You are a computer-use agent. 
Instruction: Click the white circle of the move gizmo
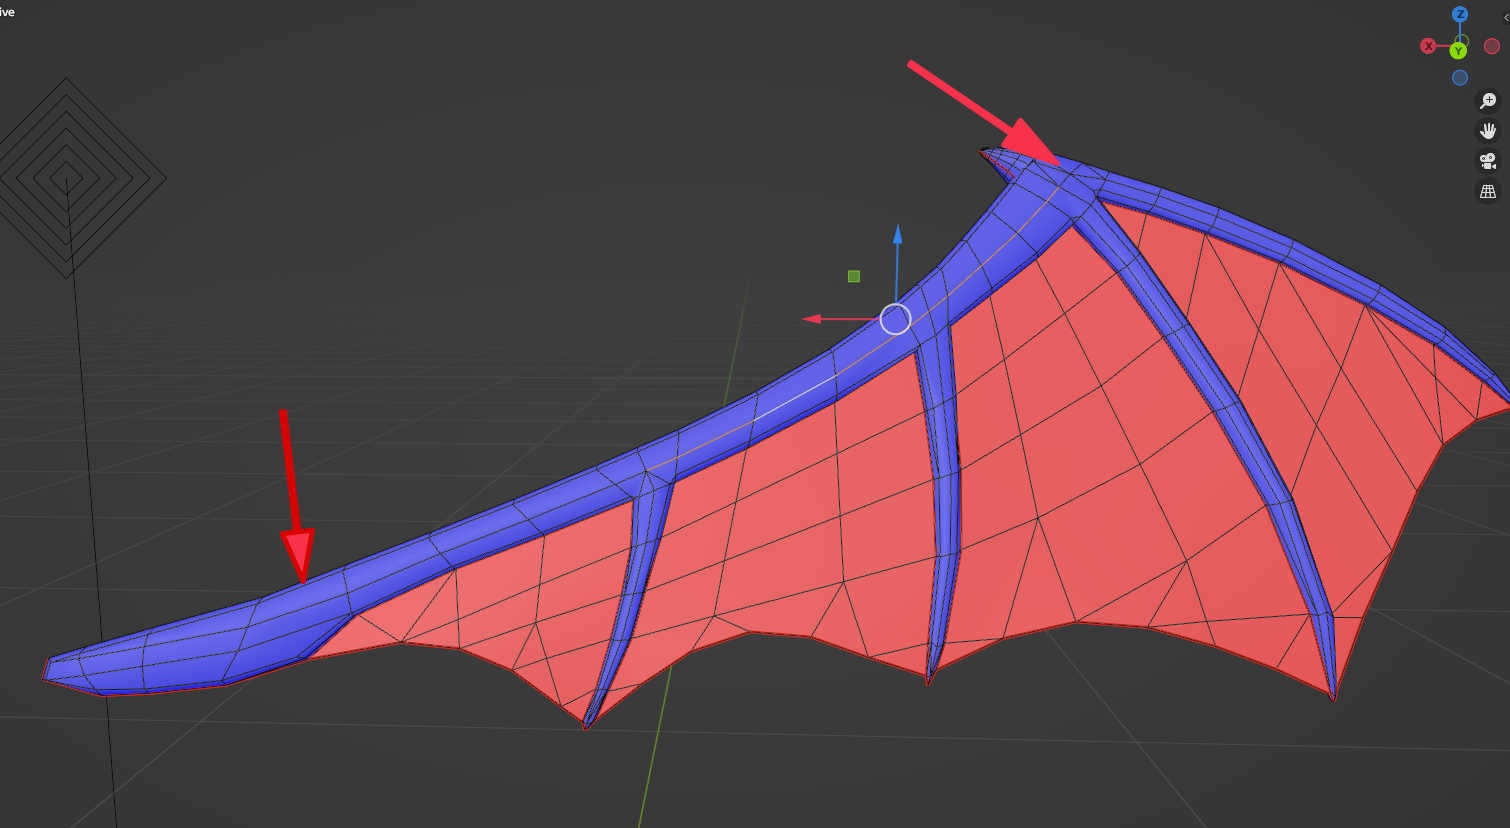(895, 320)
